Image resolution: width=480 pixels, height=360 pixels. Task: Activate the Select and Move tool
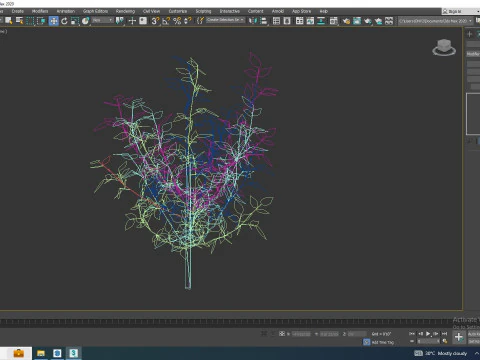click(x=53, y=21)
